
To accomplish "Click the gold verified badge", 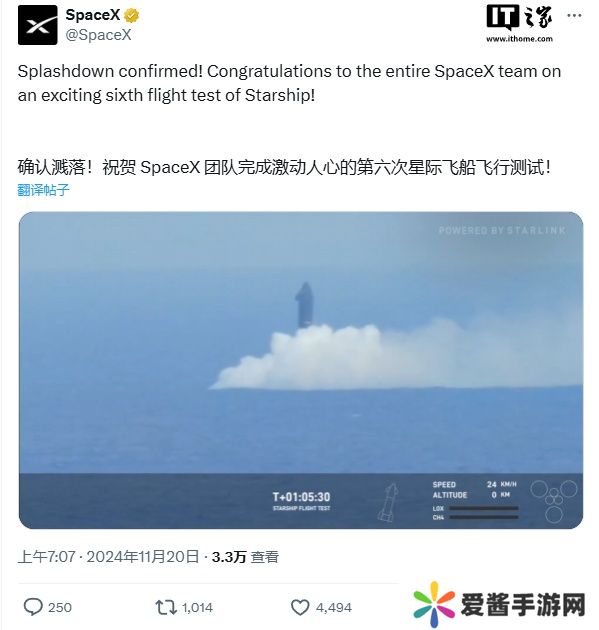I will click(131, 16).
